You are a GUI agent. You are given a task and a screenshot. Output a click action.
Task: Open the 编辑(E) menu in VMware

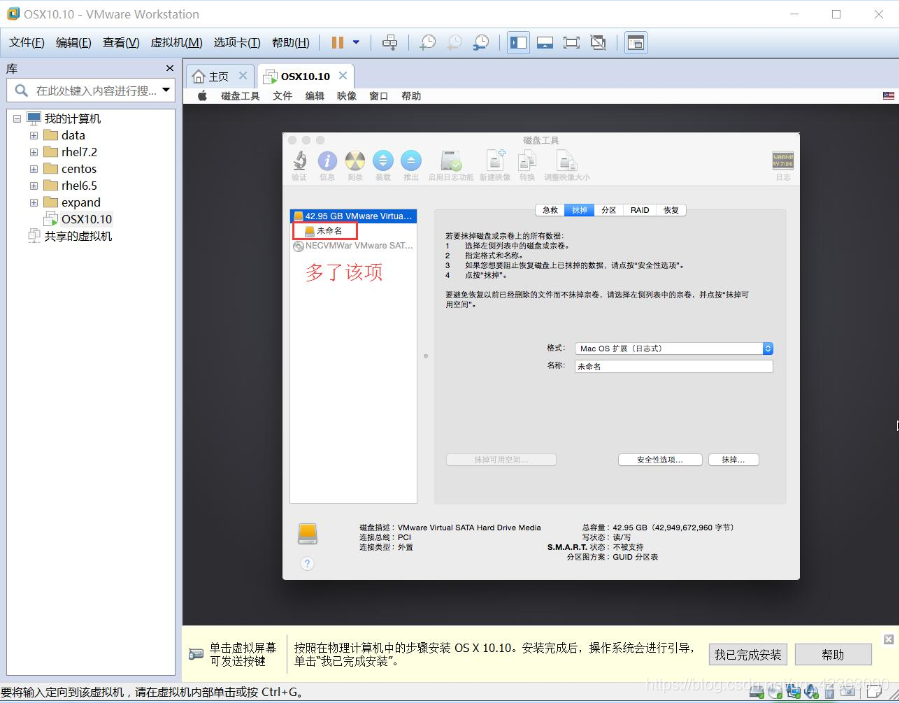73,42
